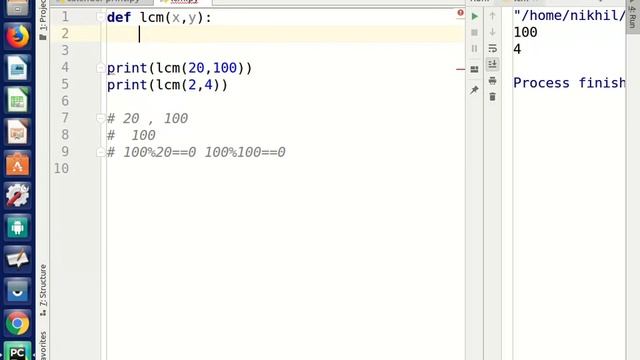Click Down the Stack Trace arrow

493,32
